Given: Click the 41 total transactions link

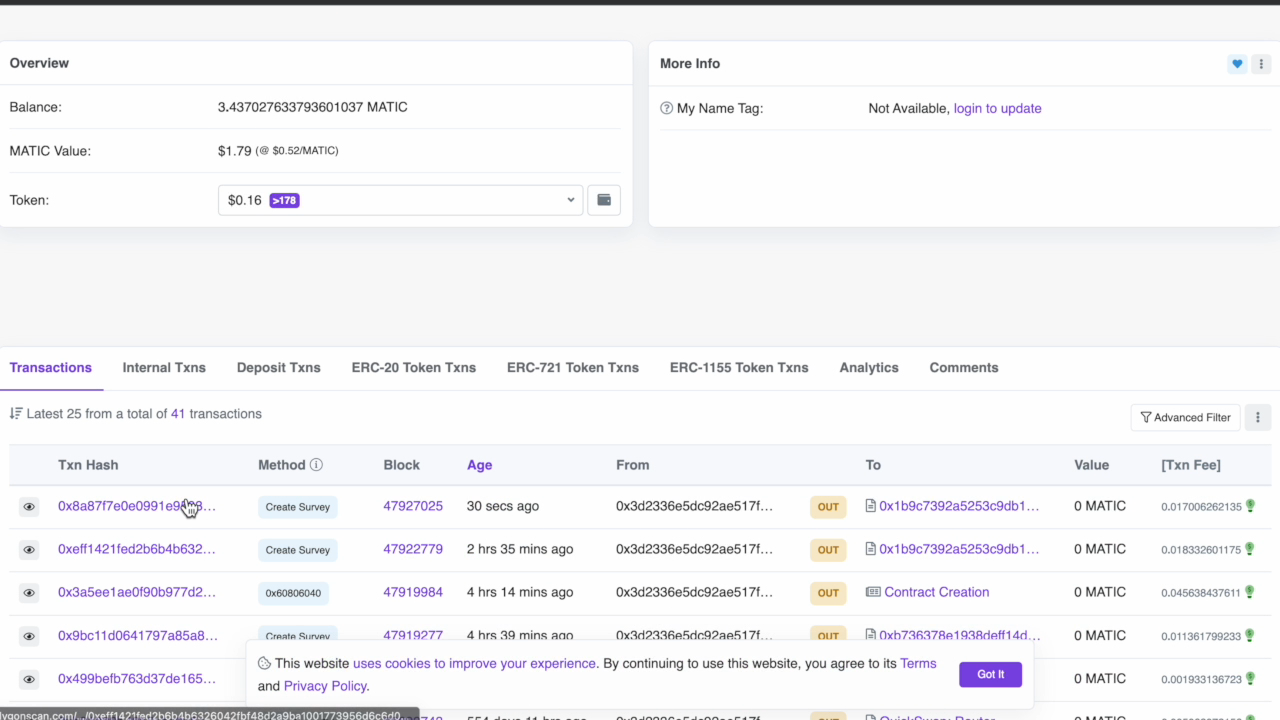Looking at the screenshot, I should 178,414.
